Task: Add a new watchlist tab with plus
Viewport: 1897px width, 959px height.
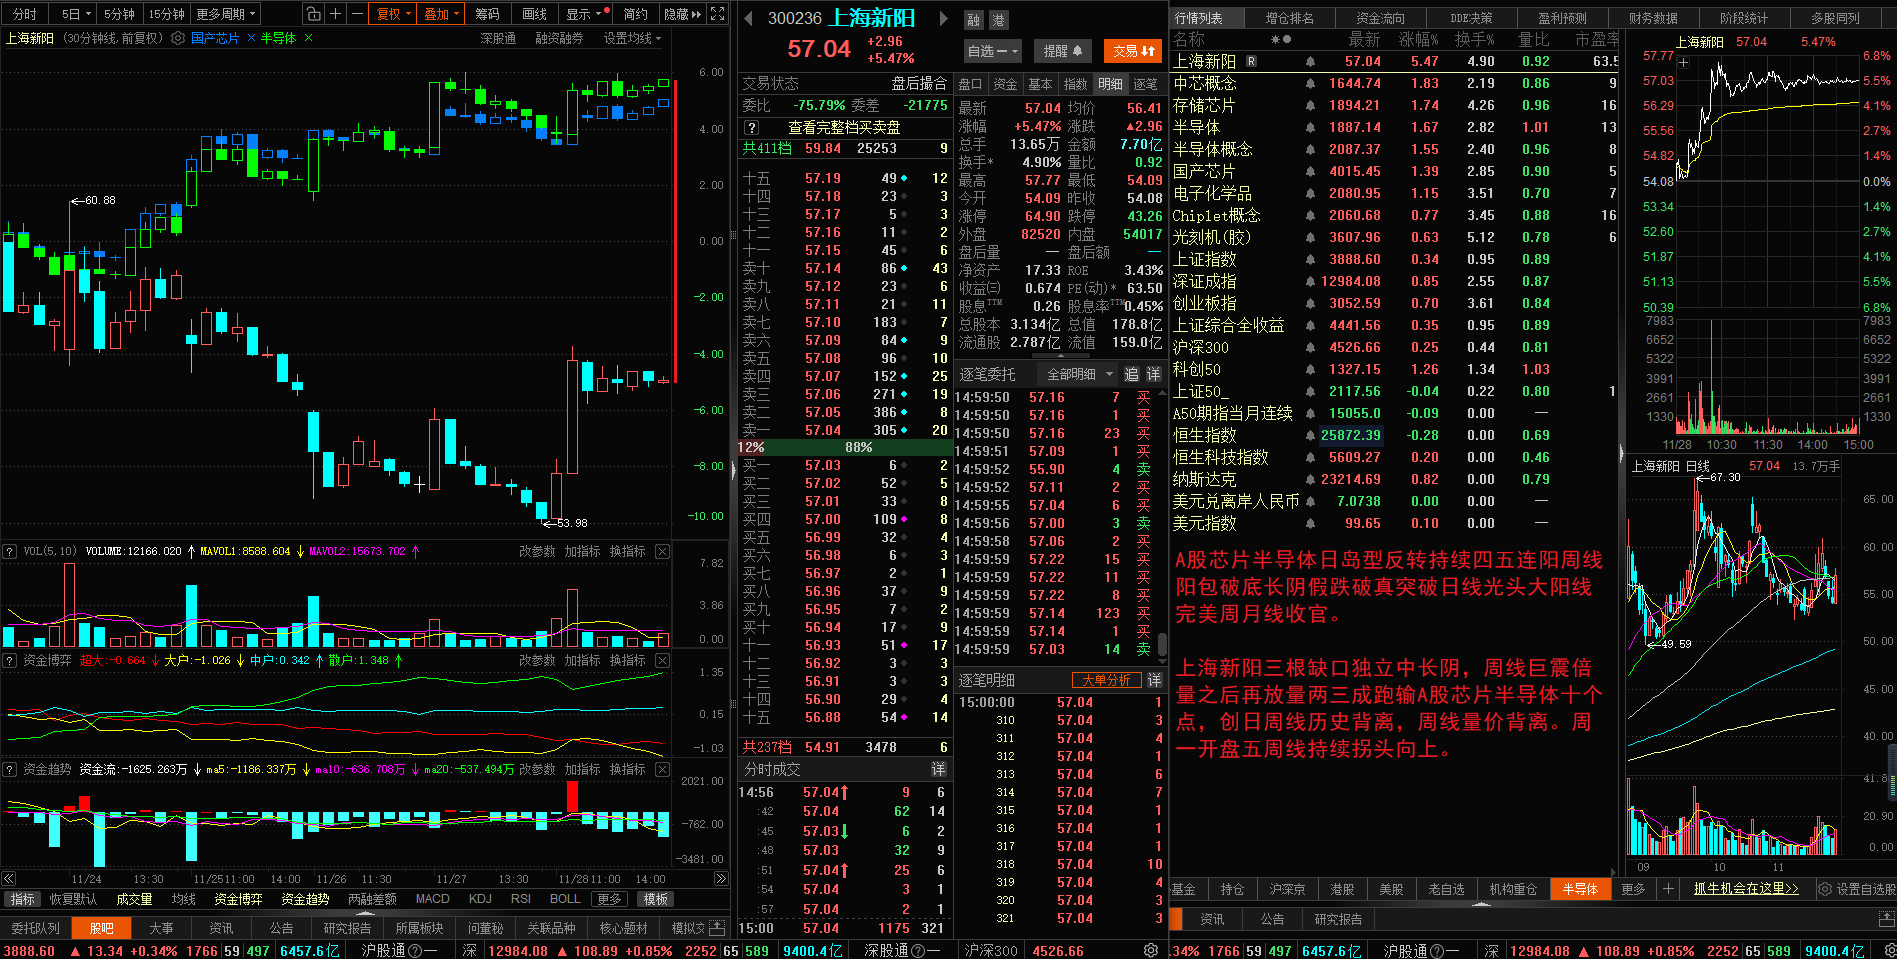Action: coord(1667,889)
